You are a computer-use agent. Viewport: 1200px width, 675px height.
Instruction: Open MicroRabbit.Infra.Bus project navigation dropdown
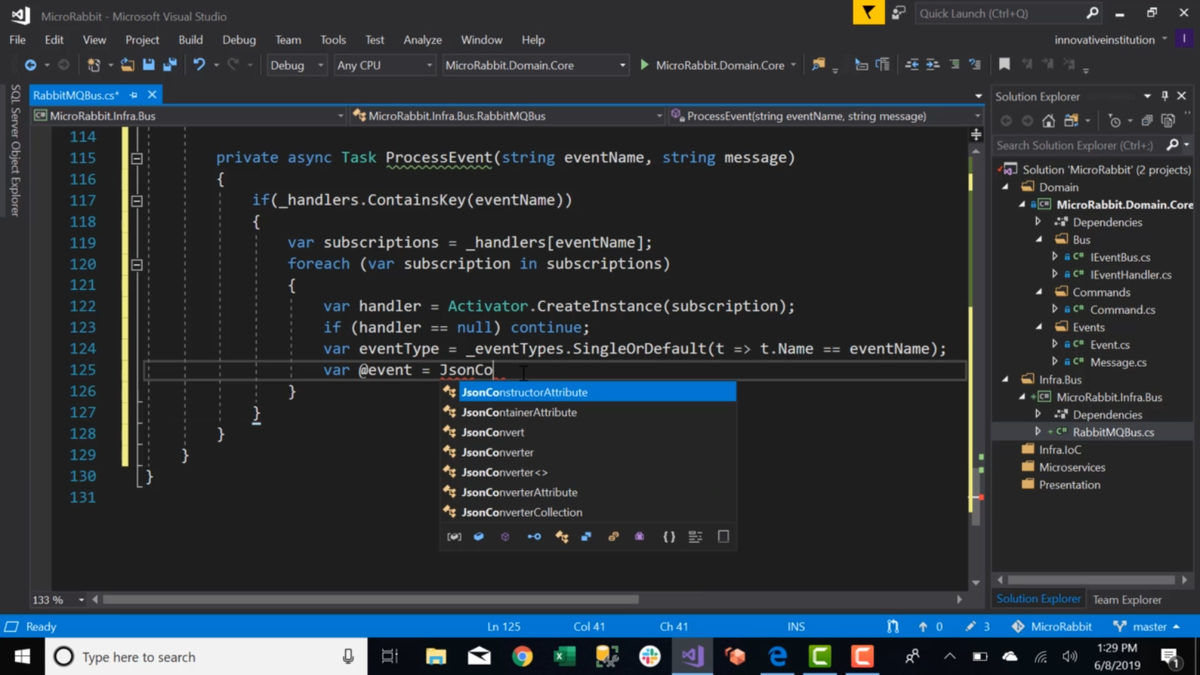coord(188,116)
